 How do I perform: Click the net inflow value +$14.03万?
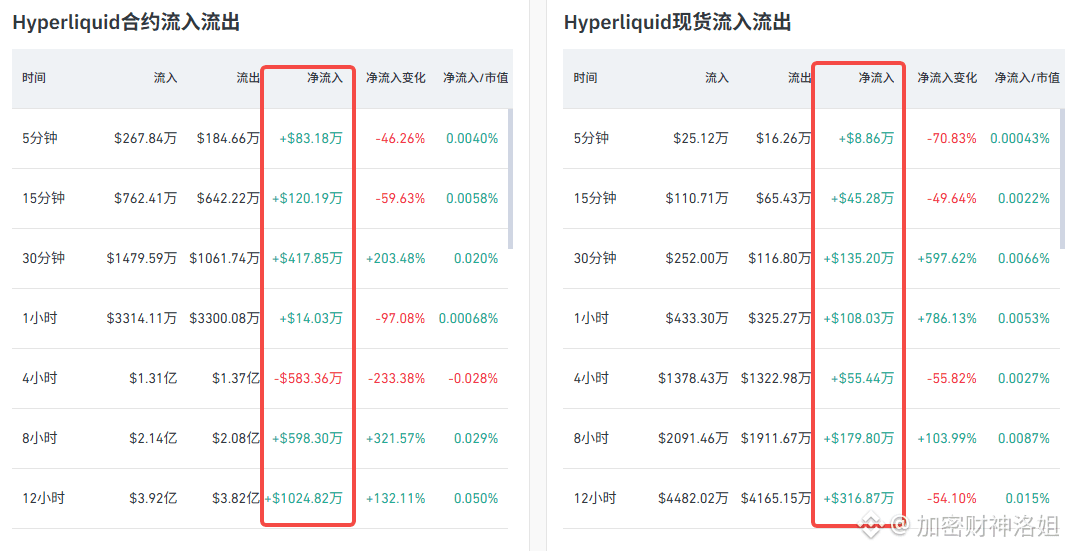click(x=311, y=318)
